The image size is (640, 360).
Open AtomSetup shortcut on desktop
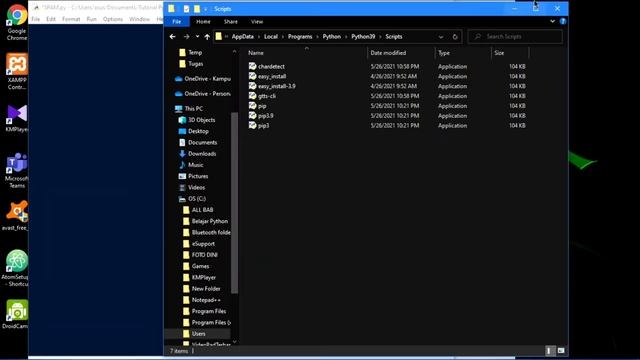(x=16, y=268)
